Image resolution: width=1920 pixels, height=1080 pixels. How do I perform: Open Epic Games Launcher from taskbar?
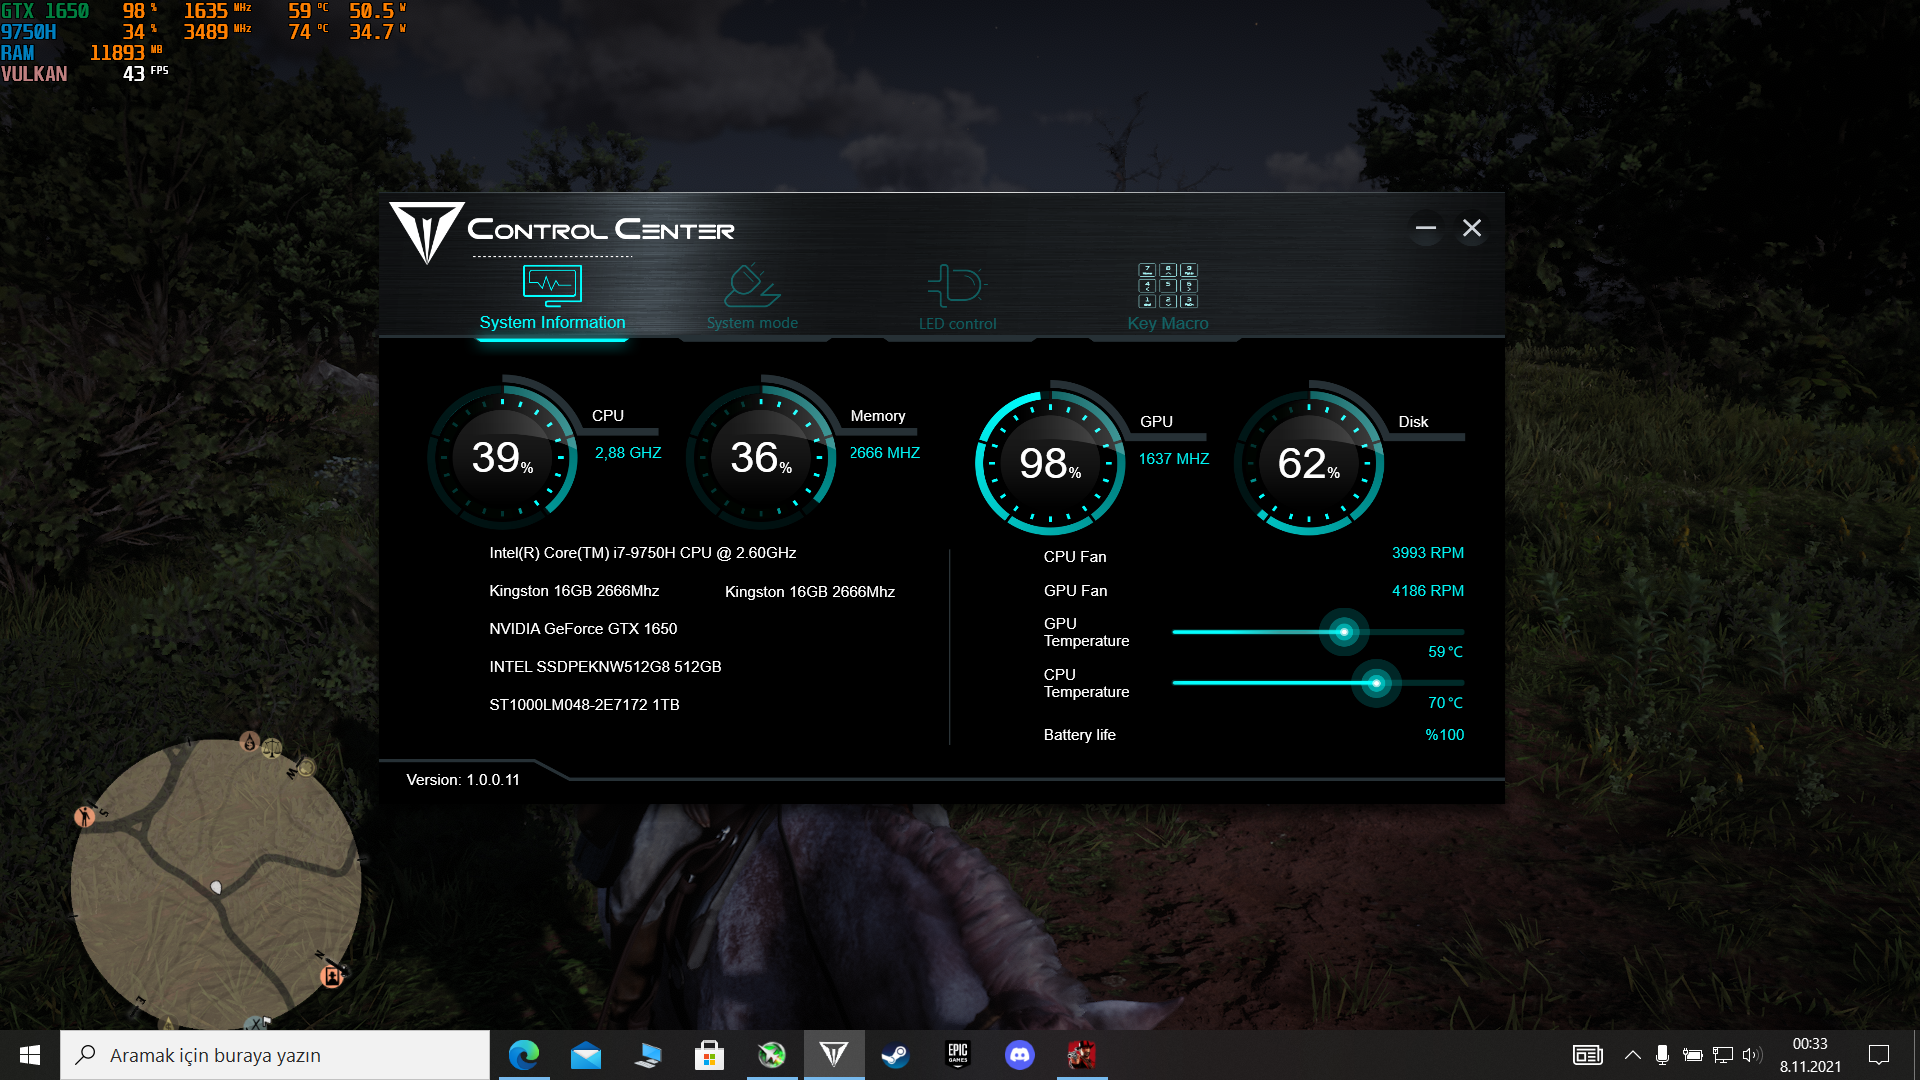957,1055
